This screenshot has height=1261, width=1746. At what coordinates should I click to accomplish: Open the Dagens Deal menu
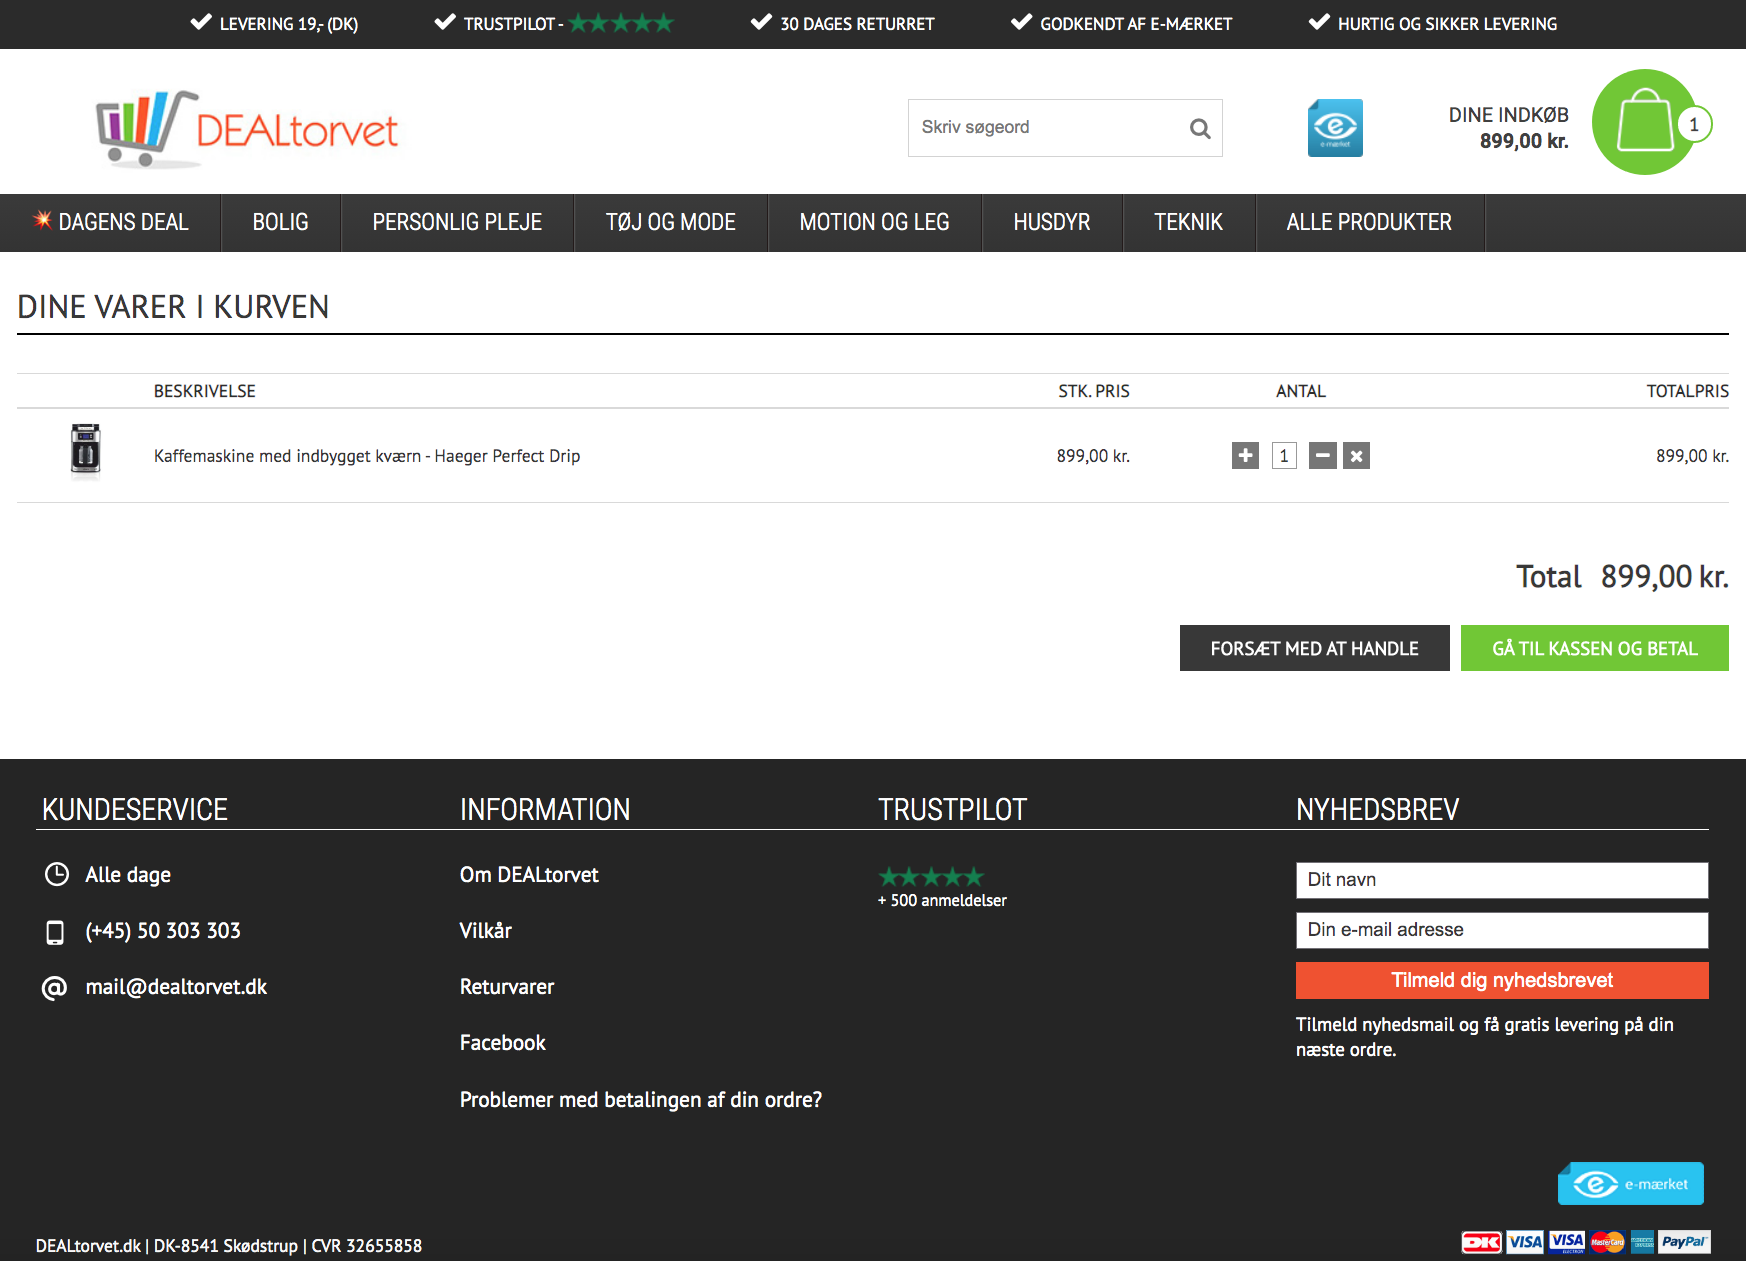point(111,222)
